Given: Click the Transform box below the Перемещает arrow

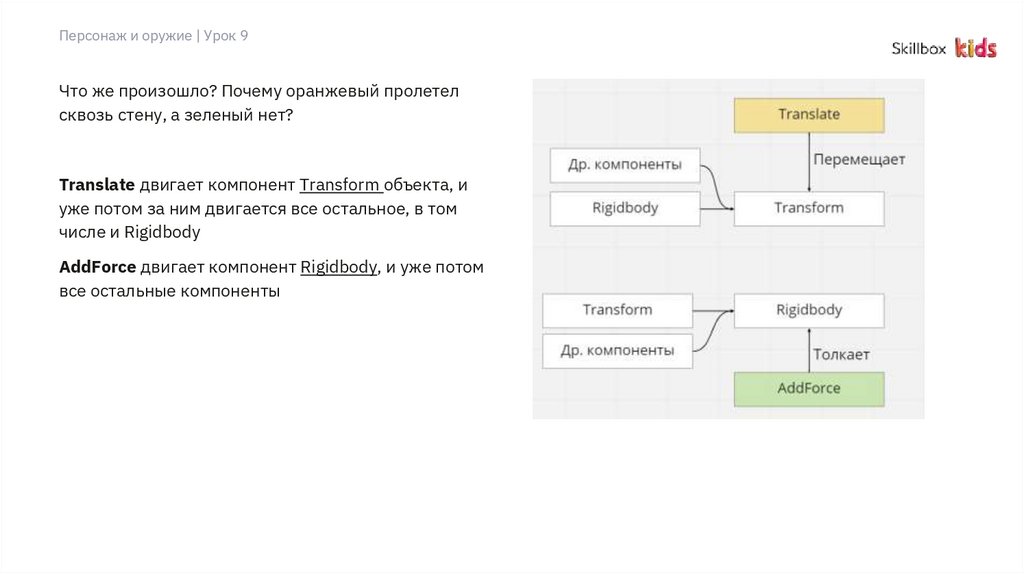Looking at the screenshot, I should [x=809, y=208].
